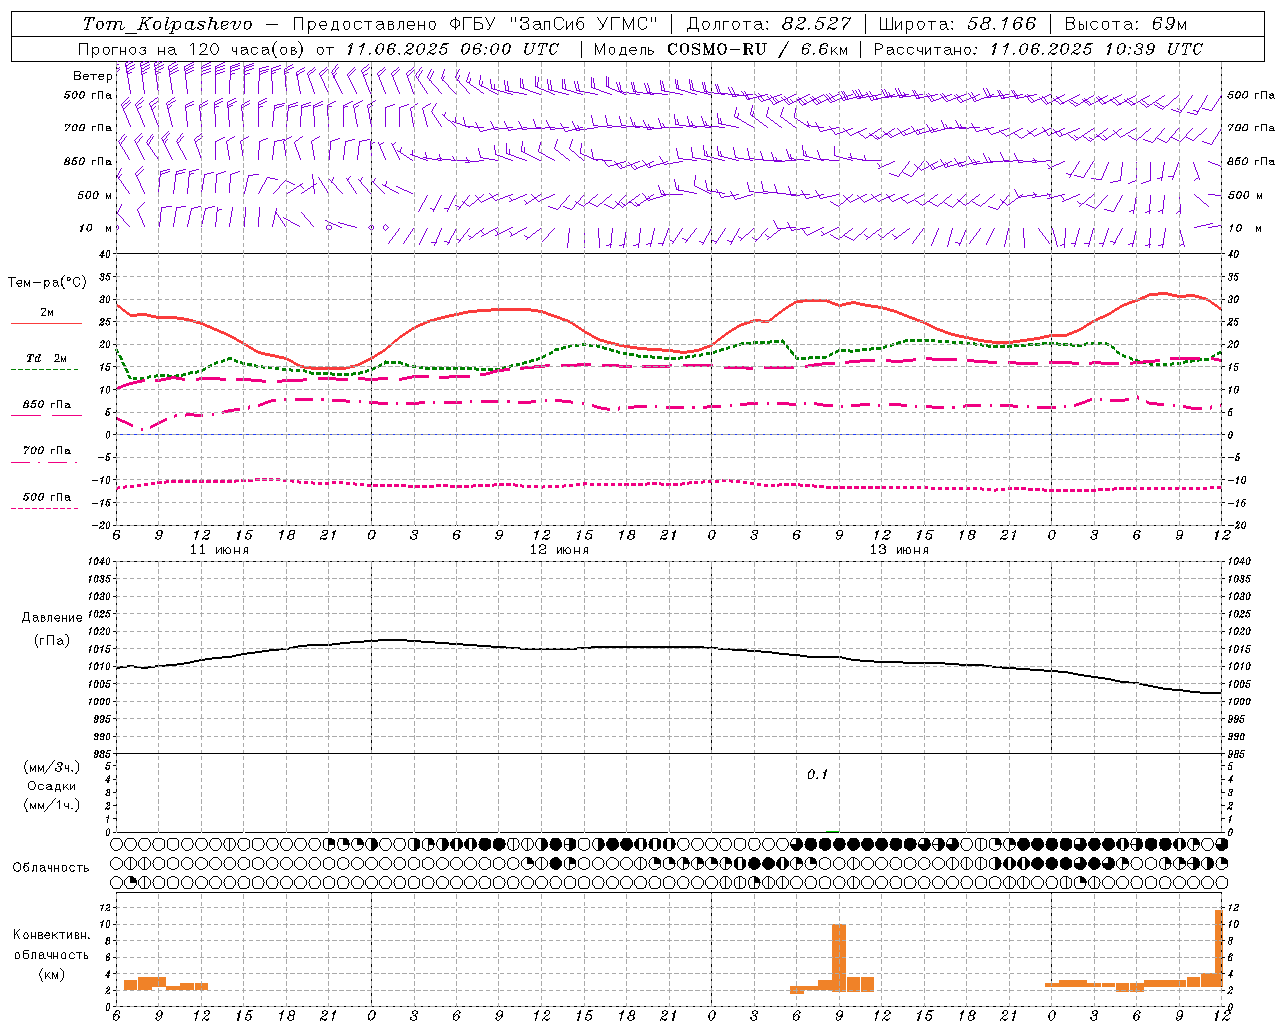
Task: Click the Давление pressure panel label
Action: click(52, 618)
